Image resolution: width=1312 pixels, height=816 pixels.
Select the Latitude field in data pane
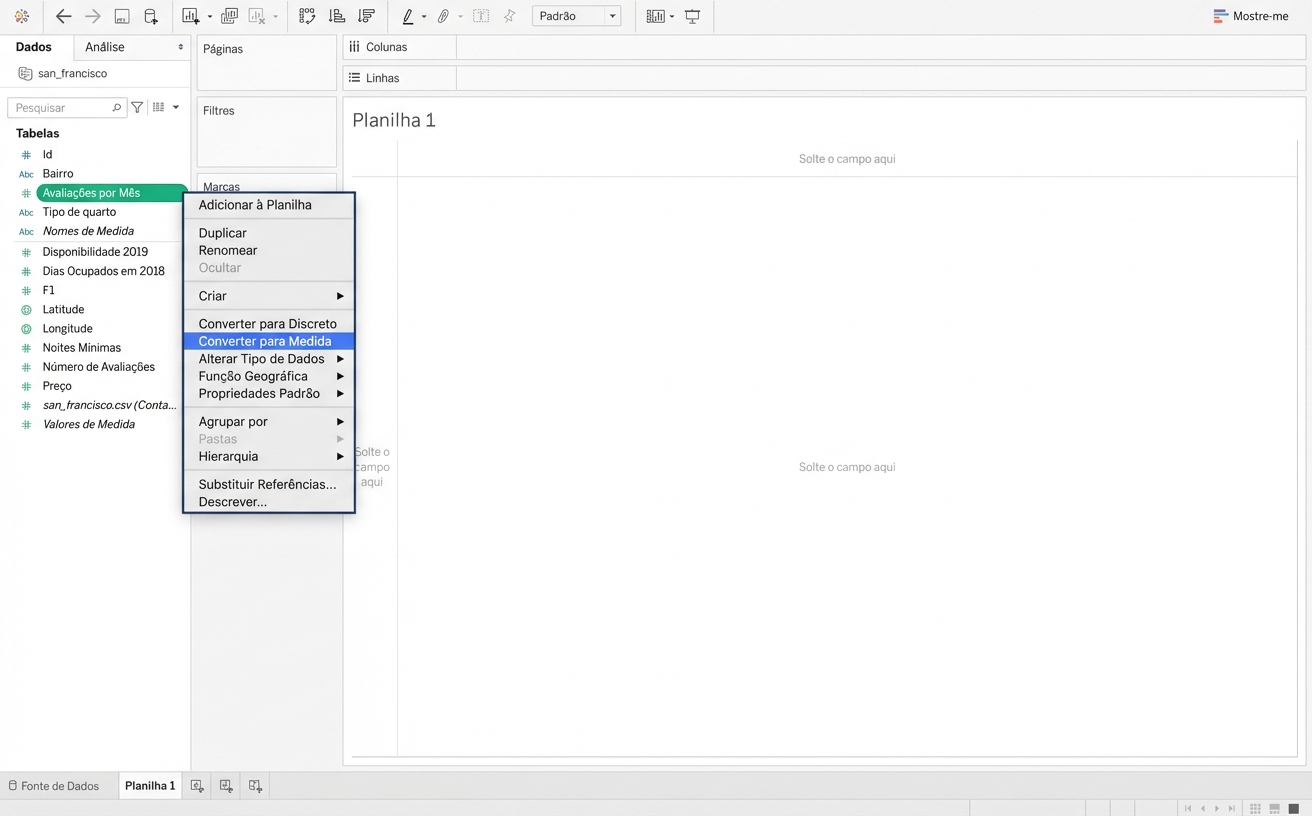(x=63, y=310)
